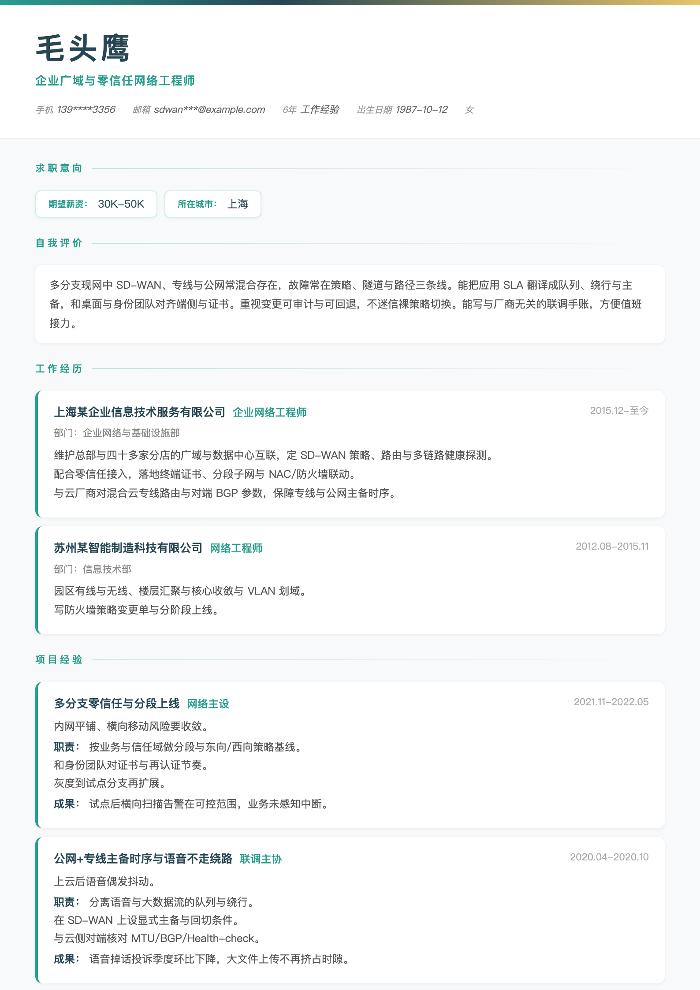The width and height of the screenshot is (700, 990).
Task: Click the 工作经历 section heading
Action: click(59, 368)
